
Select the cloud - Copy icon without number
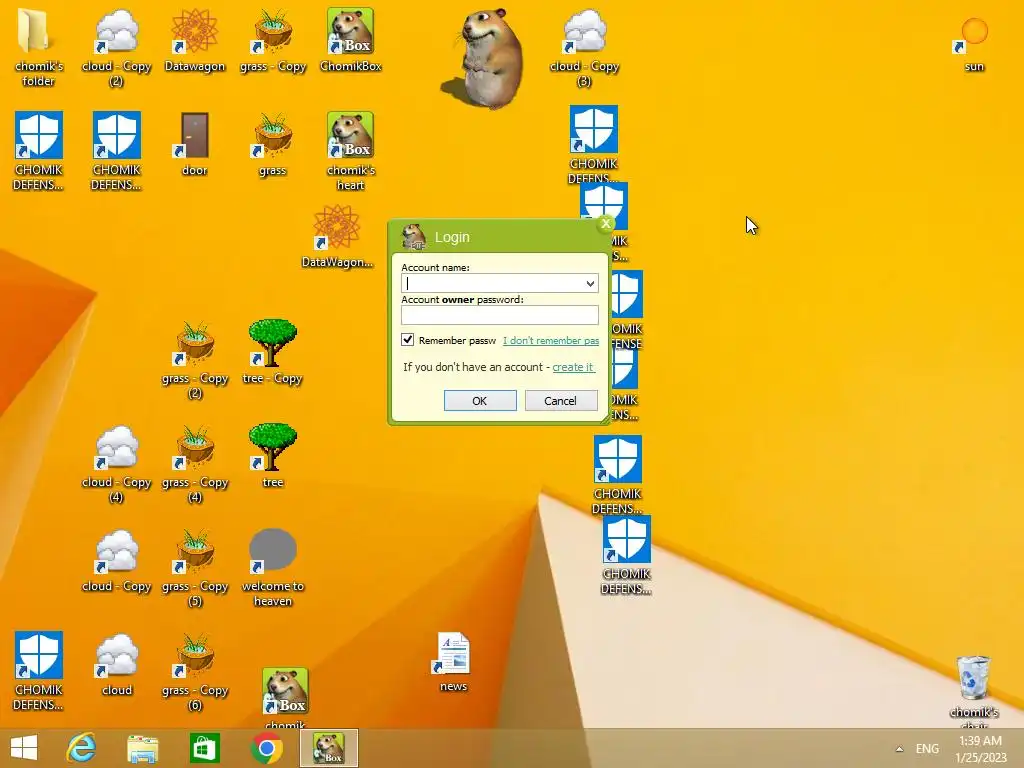coord(116,561)
